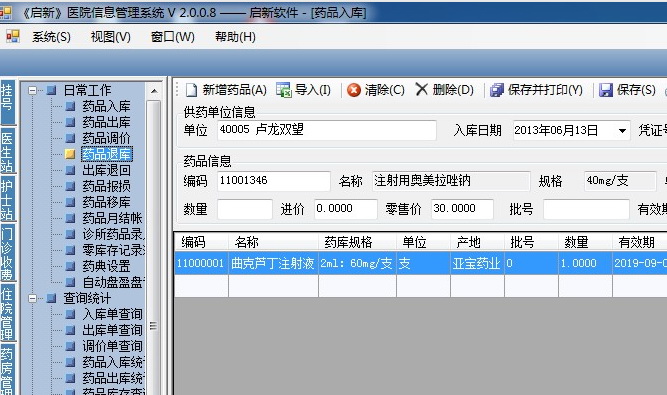Click the app icon beside 系统(S) menu
667x395 pixels.
13,37
